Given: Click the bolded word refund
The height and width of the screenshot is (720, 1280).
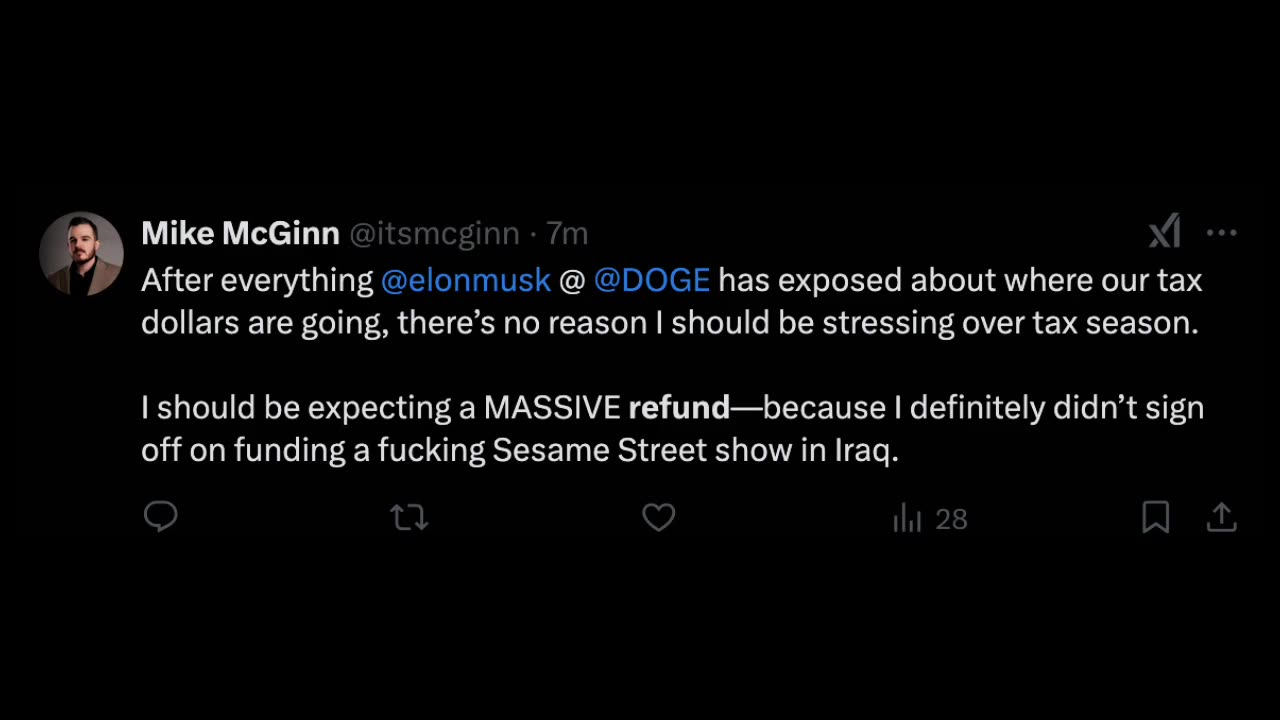Looking at the screenshot, I should (679, 408).
